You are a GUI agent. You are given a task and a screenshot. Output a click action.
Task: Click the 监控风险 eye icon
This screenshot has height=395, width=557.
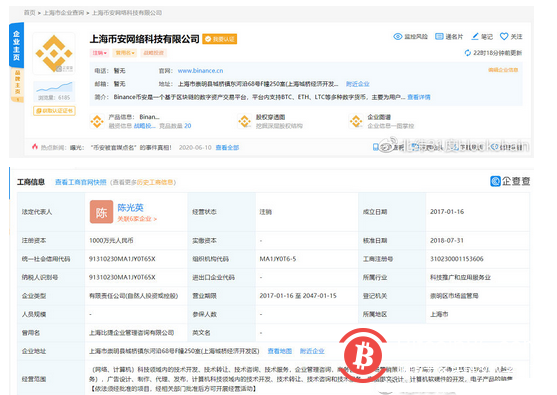[398, 37]
